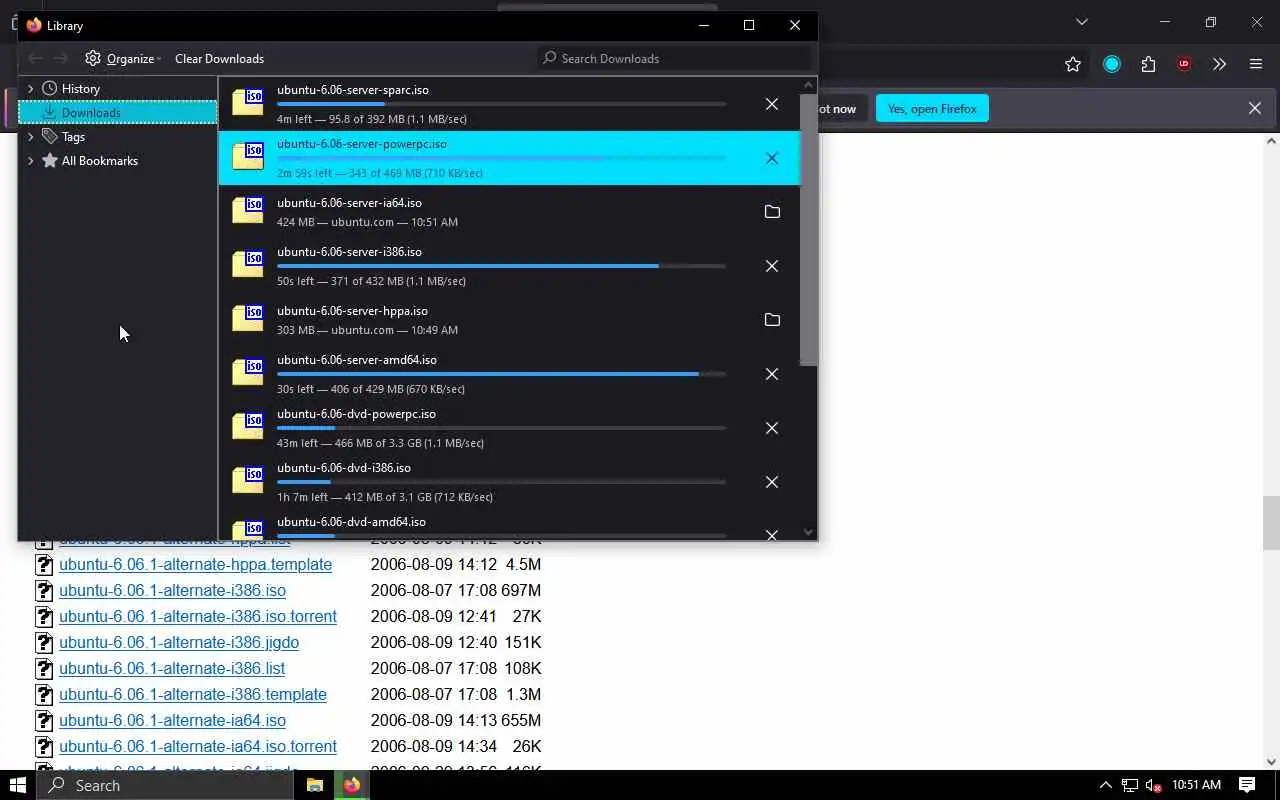The width and height of the screenshot is (1280, 800).
Task: Expand the Tags tree item
Action: coord(30,136)
